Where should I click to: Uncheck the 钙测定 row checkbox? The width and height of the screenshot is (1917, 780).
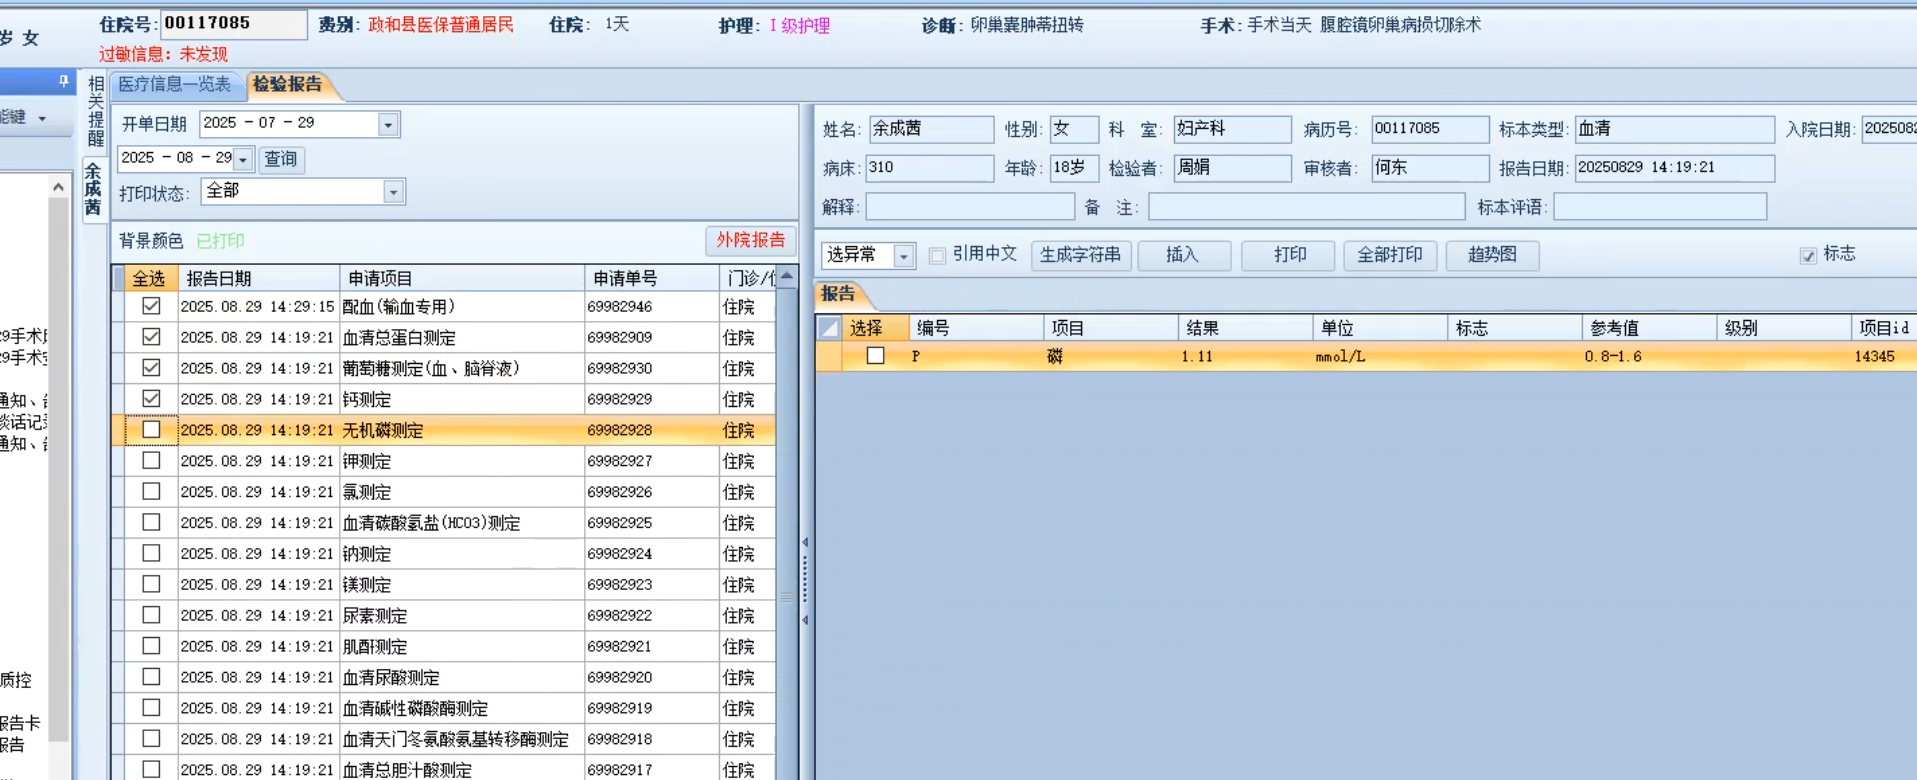151,399
